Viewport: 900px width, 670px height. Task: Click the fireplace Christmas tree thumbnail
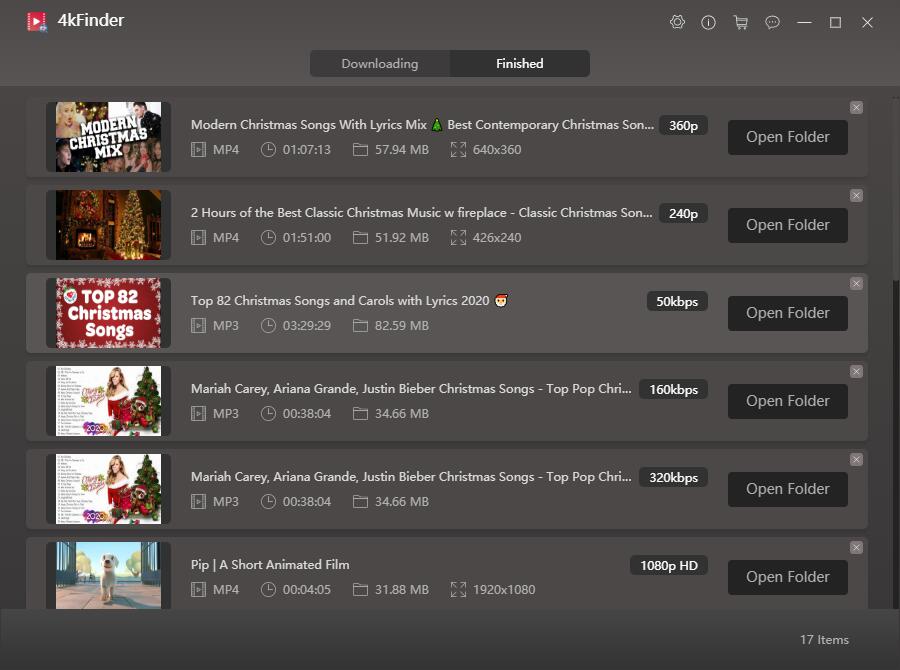[x=108, y=225]
